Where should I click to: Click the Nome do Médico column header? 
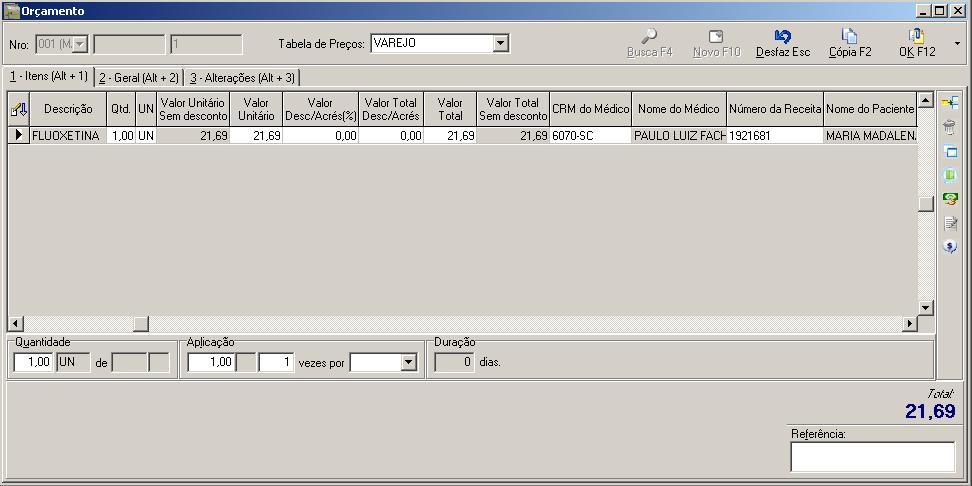(x=679, y=110)
